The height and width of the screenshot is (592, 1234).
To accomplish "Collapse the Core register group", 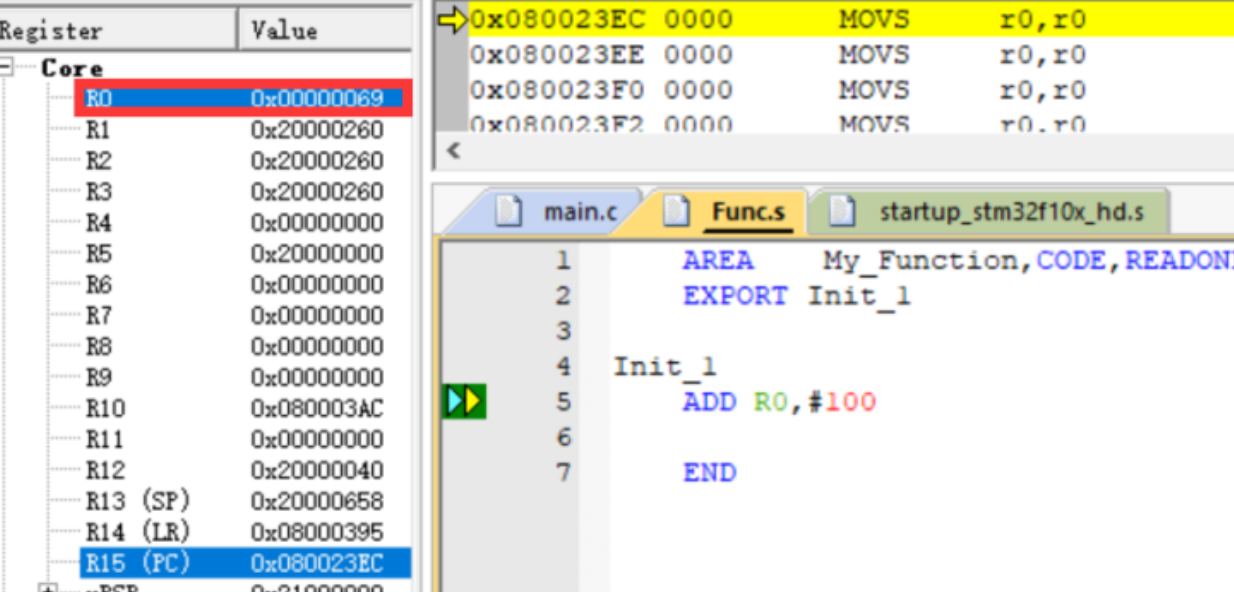I will [x=7, y=68].
